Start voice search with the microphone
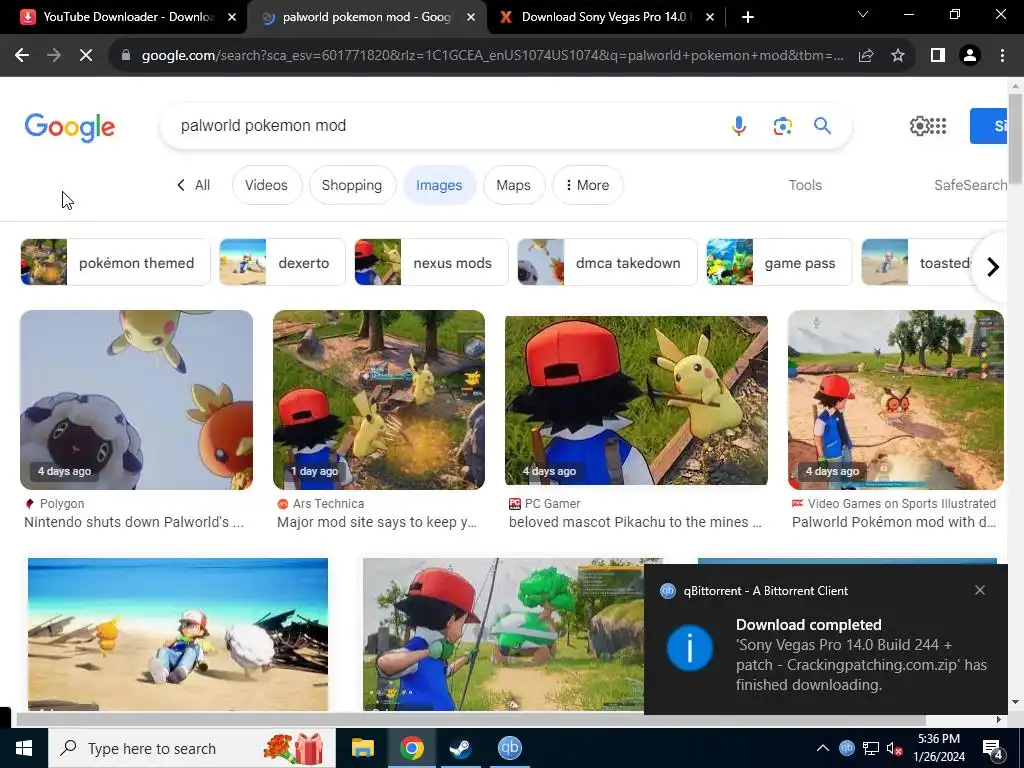Screen dimensions: 1024x768 [x=739, y=125]
